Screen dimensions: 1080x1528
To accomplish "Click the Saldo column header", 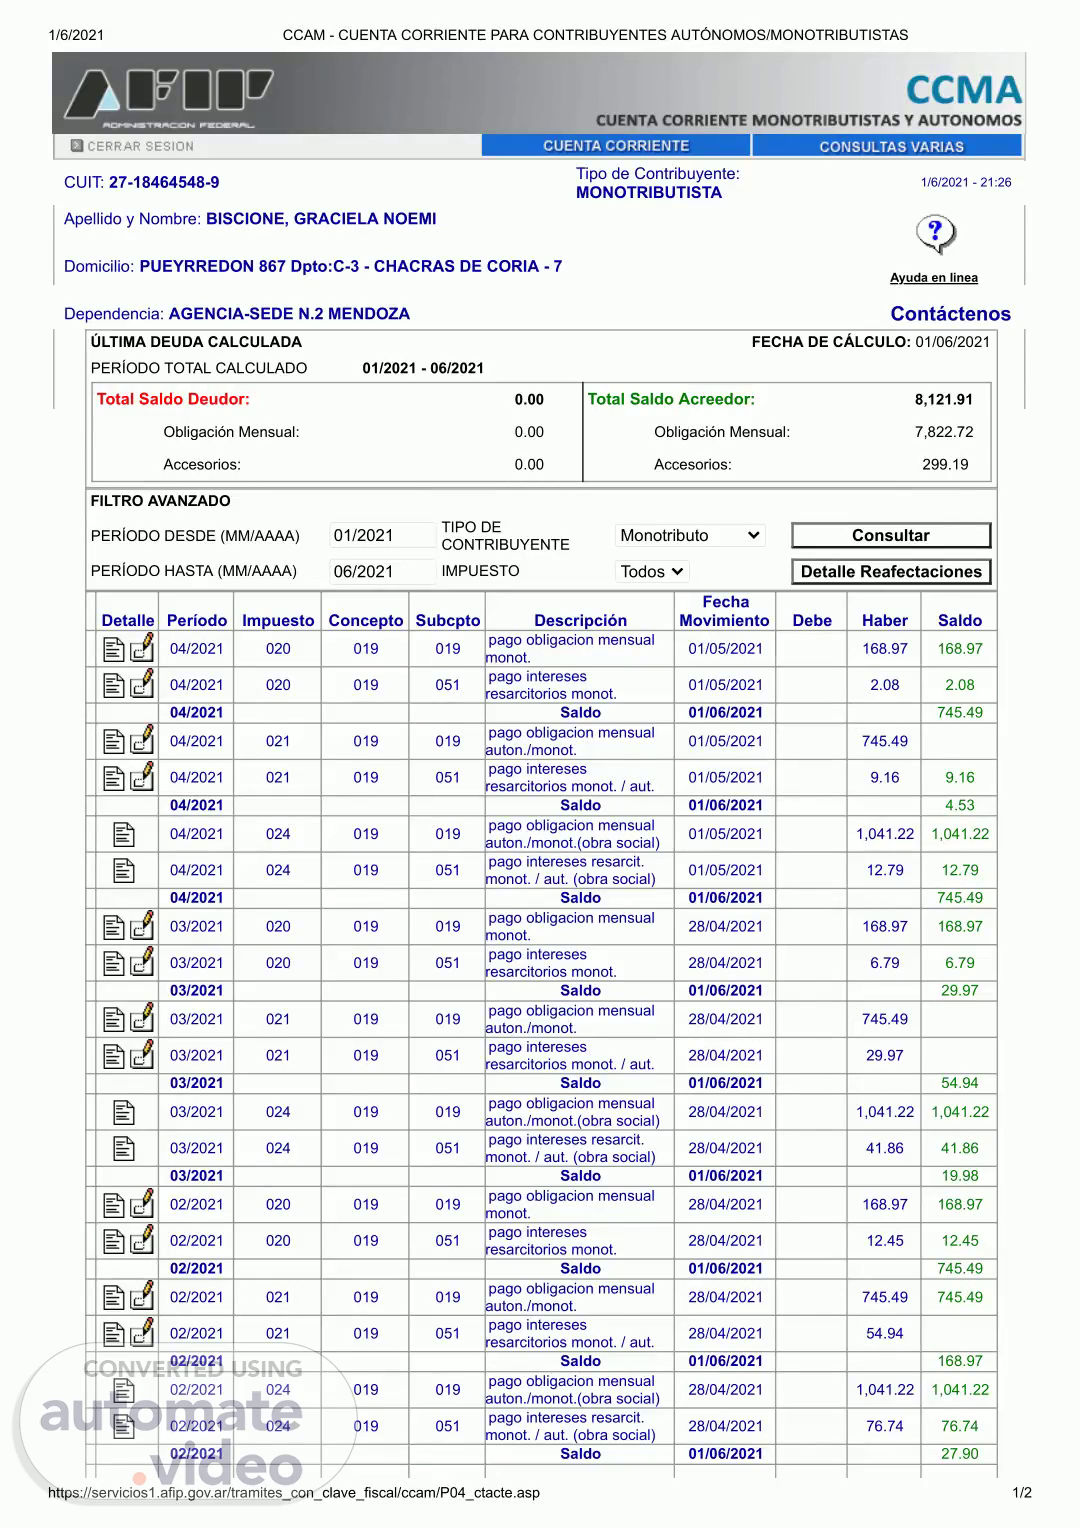I will click(x=960, y=621).
